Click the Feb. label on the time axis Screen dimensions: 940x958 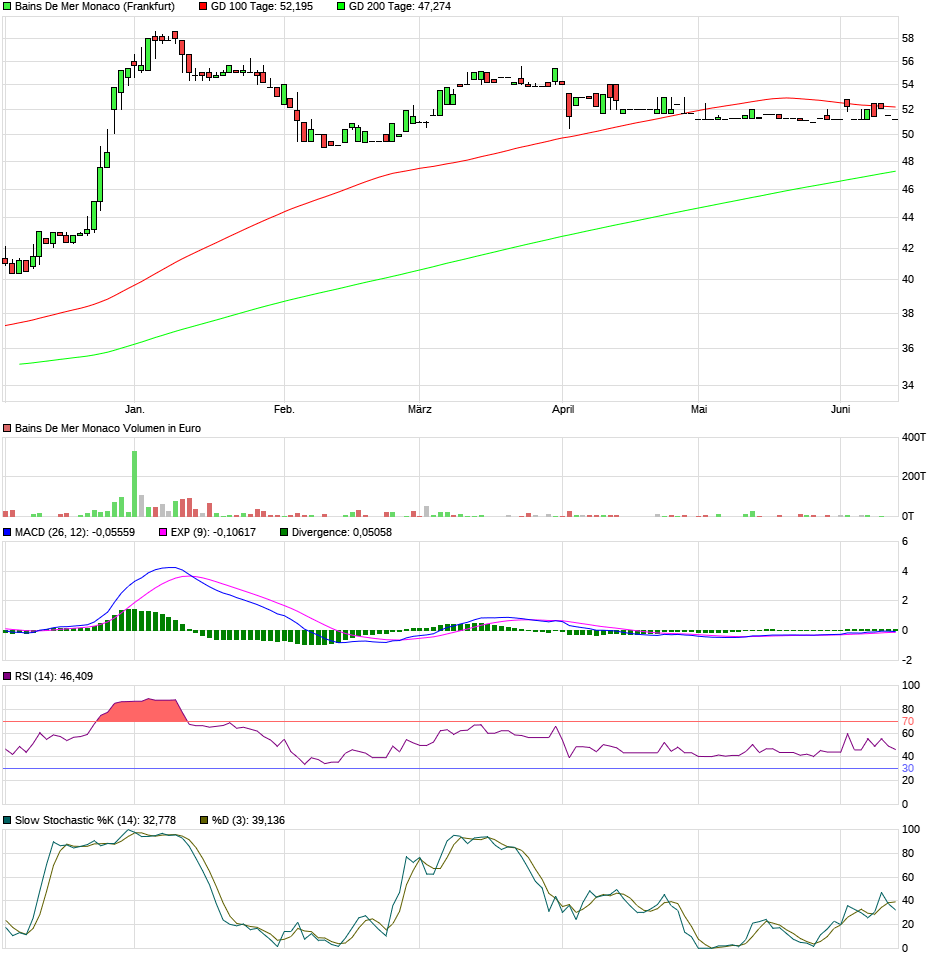284,409
